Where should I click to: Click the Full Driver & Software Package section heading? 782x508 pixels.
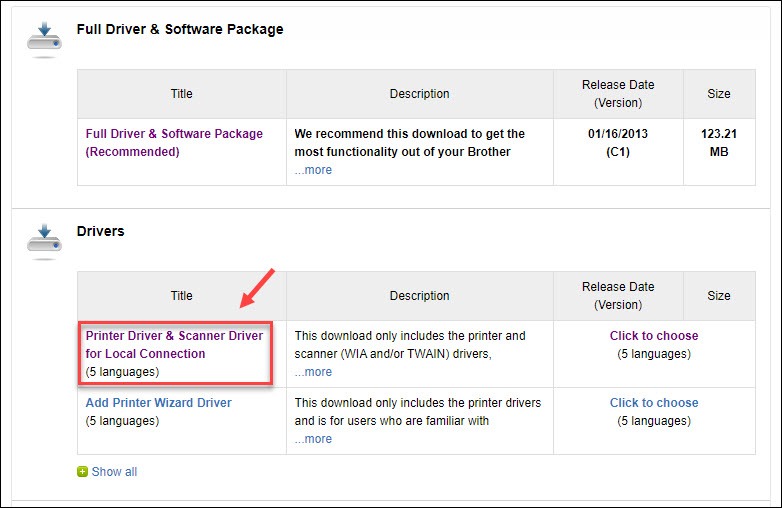180,30
